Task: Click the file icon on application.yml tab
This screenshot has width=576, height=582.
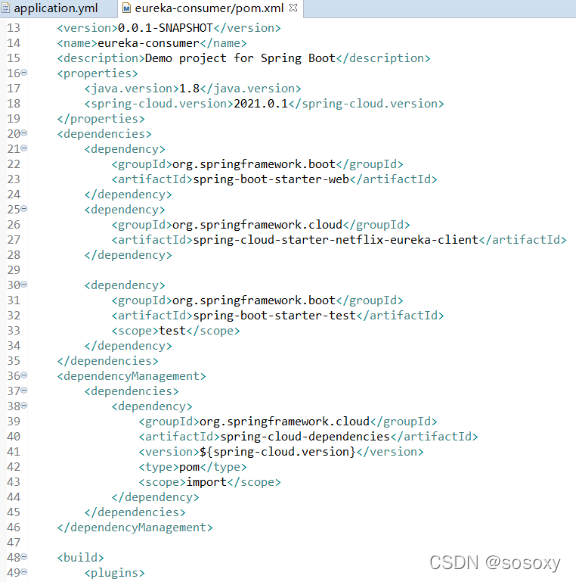Action: coord(6,8)
